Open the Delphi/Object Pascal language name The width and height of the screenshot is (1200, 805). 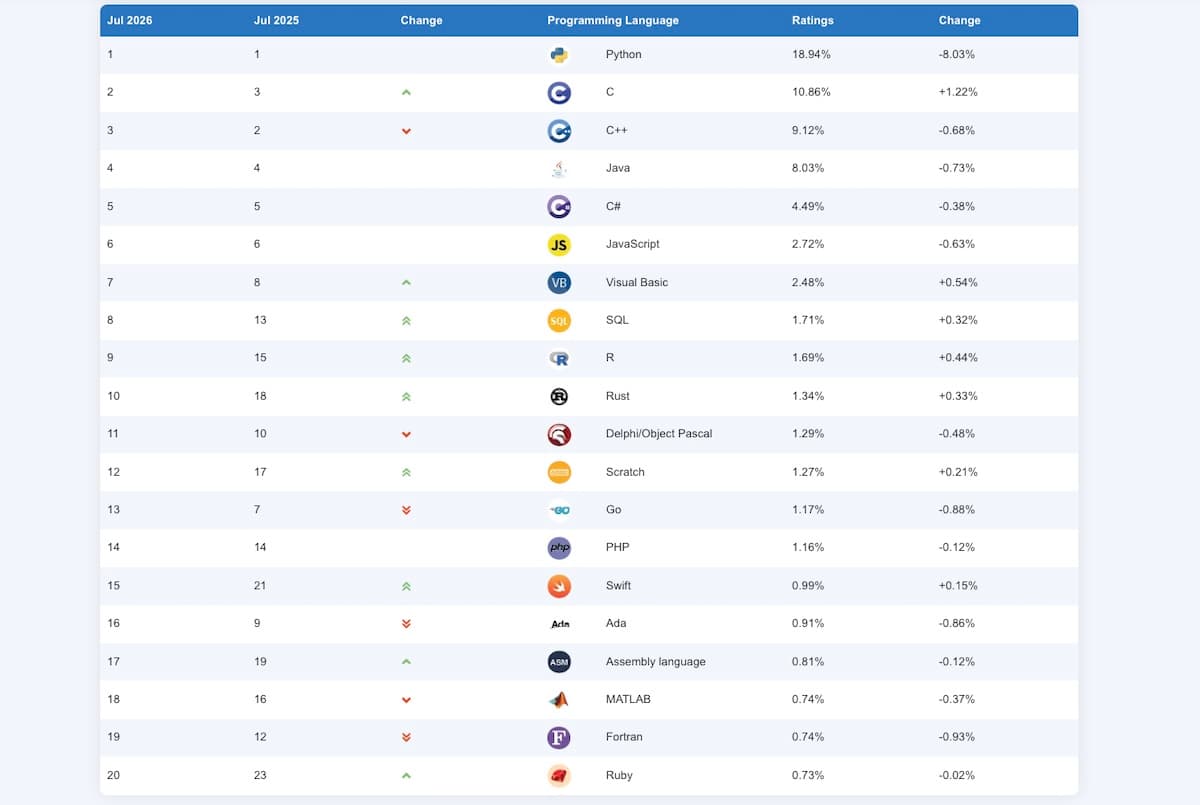point(659,434)
